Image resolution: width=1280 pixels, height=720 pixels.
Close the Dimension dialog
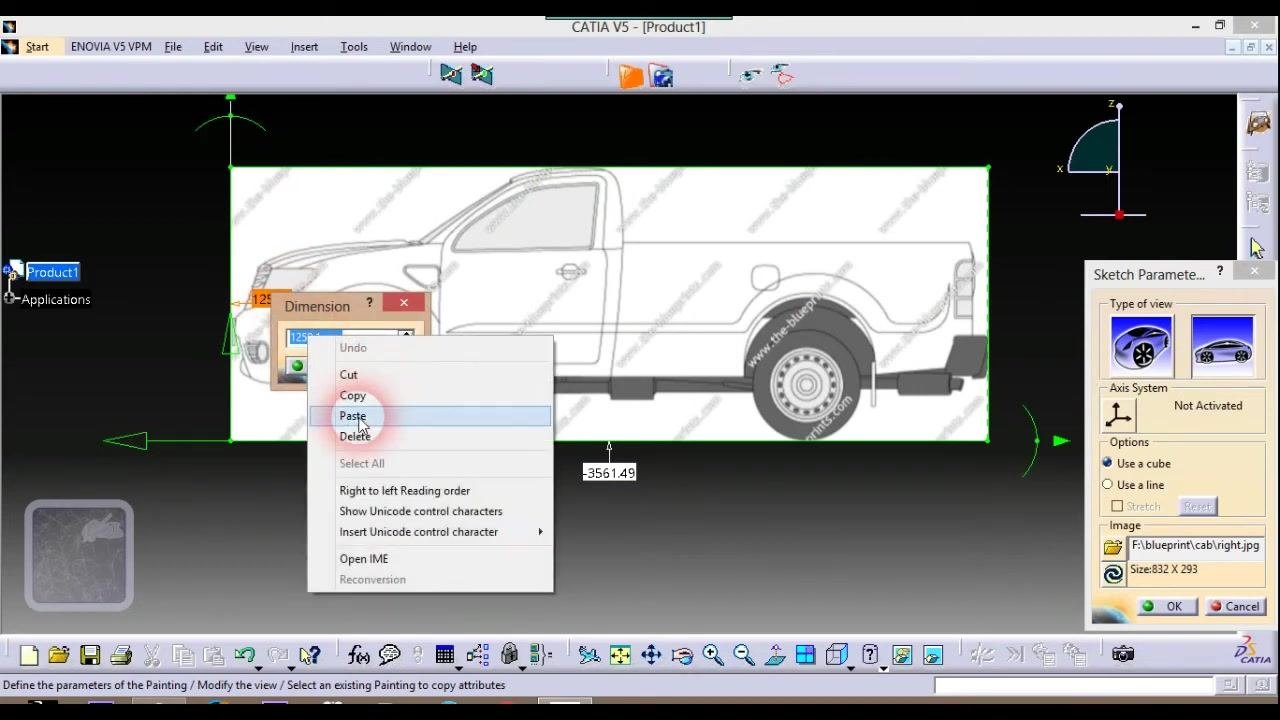coord(404,303)
